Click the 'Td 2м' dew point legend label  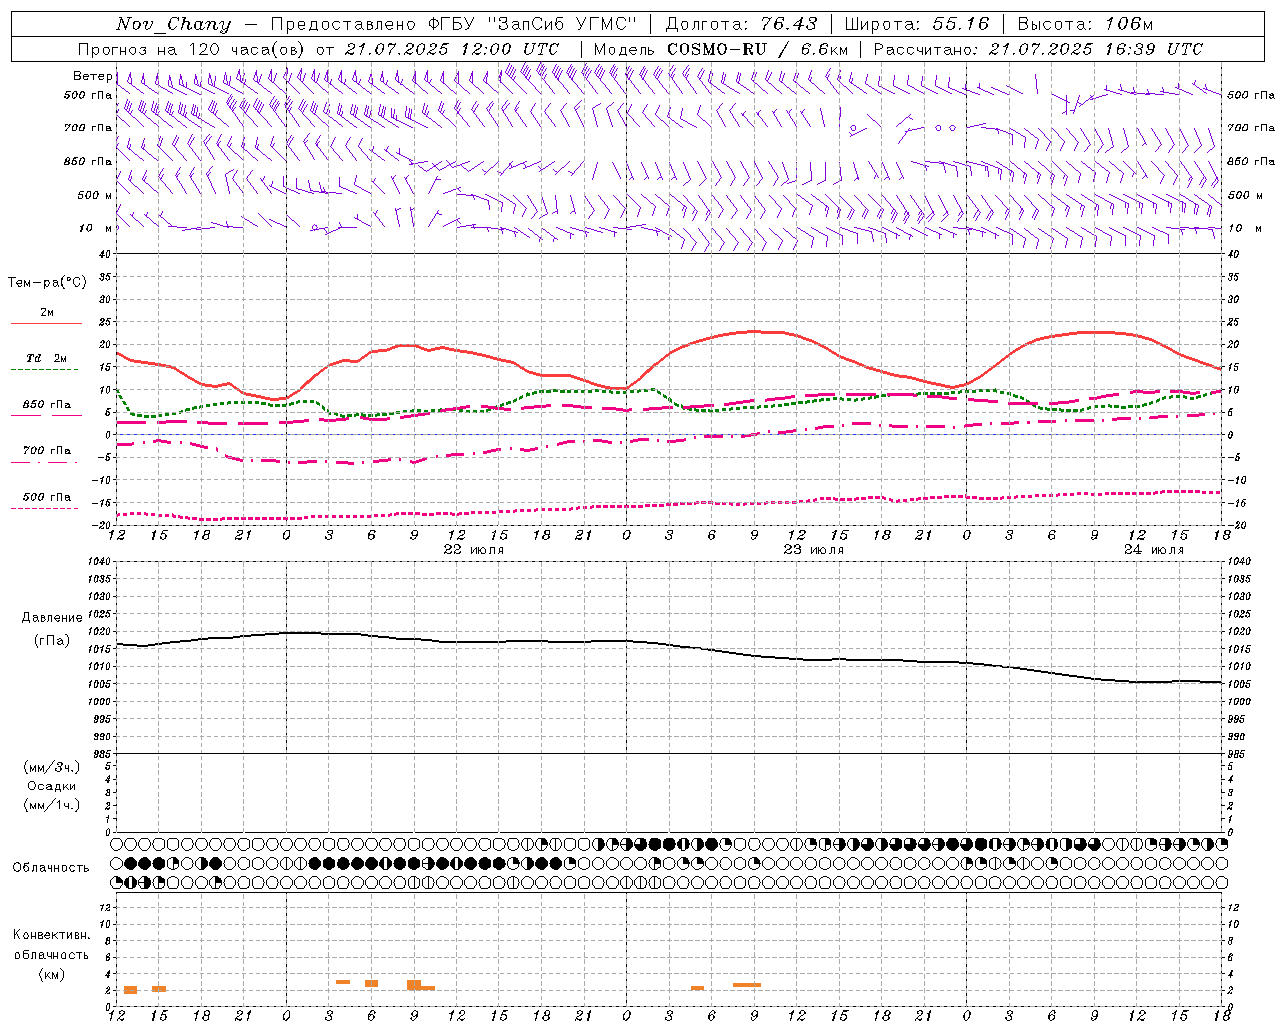coord(46,358)
